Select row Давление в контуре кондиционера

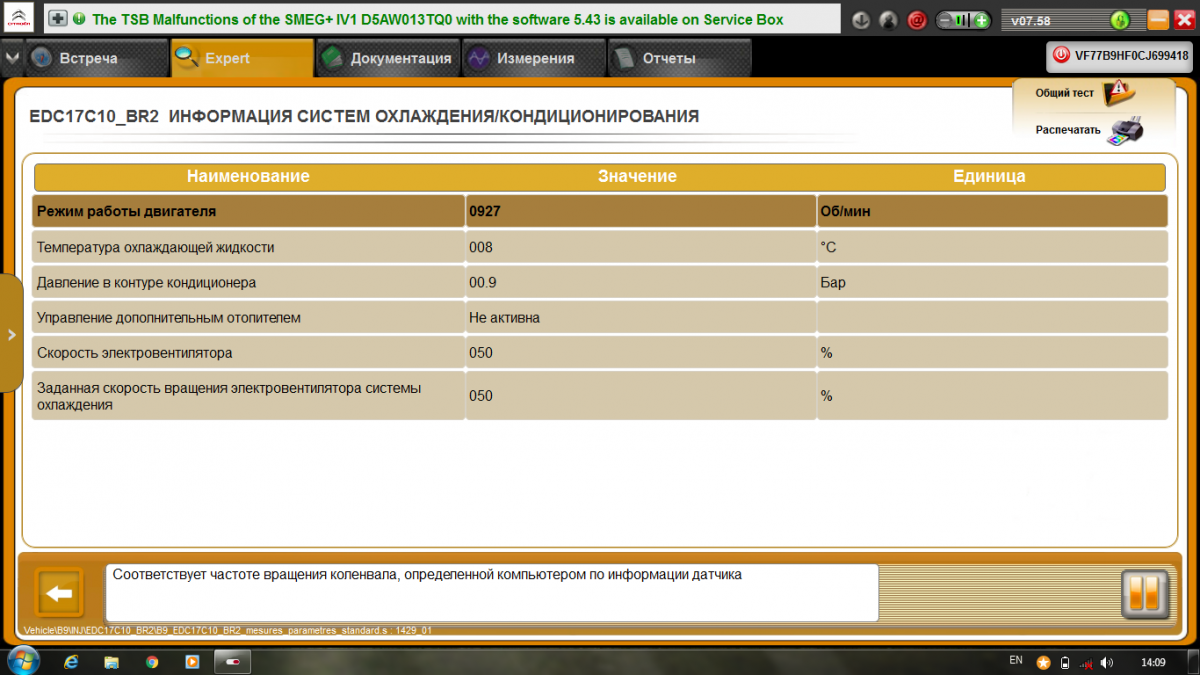click(599, 283)
